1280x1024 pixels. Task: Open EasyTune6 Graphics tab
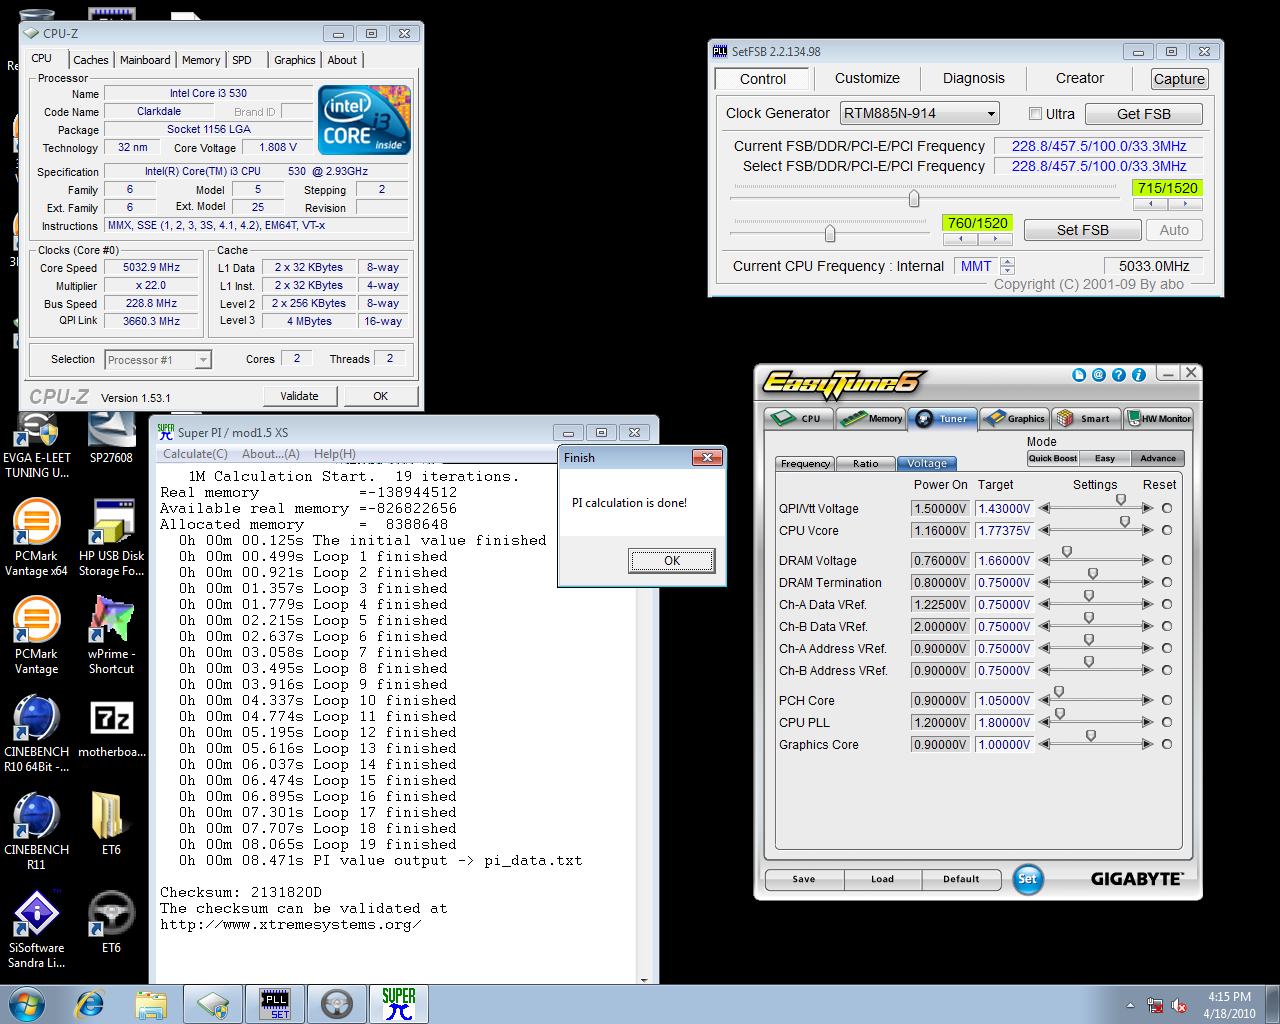pos(1014,418)
